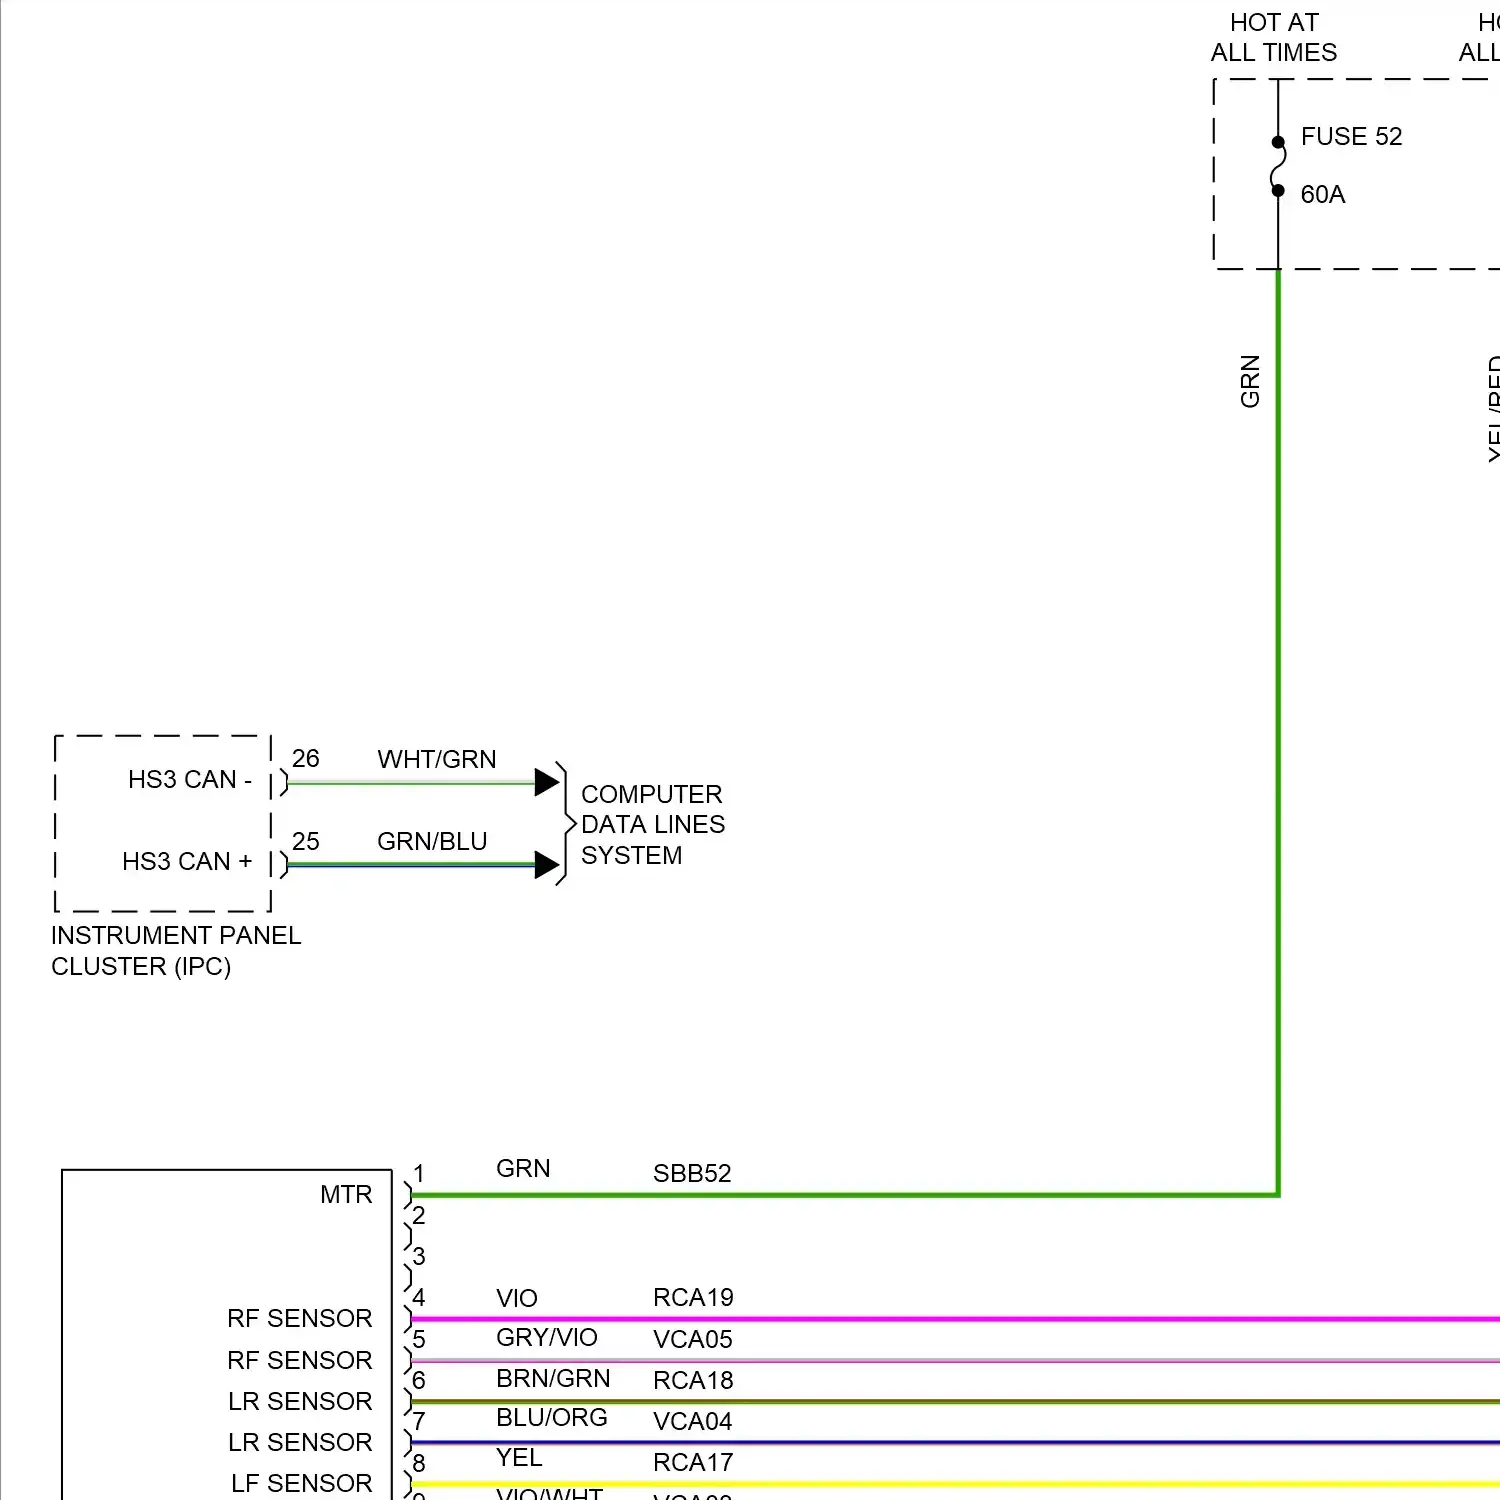The width and height of the screenshot is (1500, 1500).
Task: Select the LF SENSOR label at pin 8
Action: (302, 1483)
